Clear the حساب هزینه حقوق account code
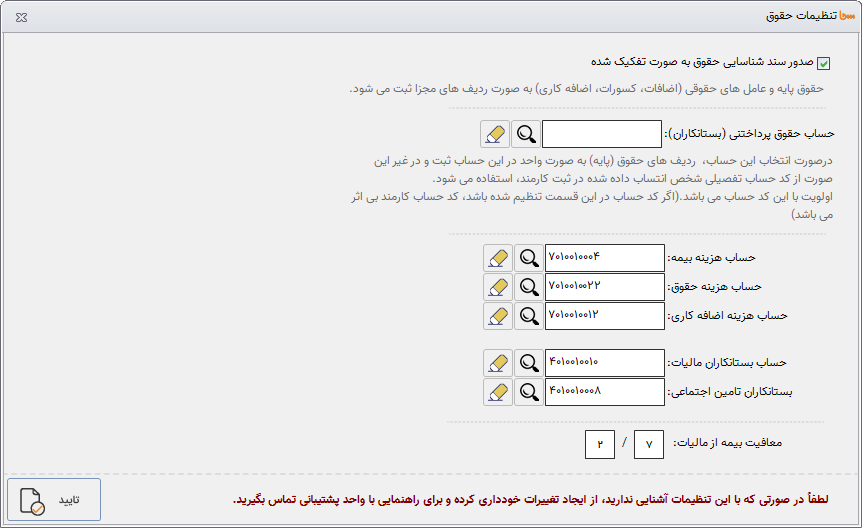The height and width of the screenshot is (528, 862). click(497, 287)
